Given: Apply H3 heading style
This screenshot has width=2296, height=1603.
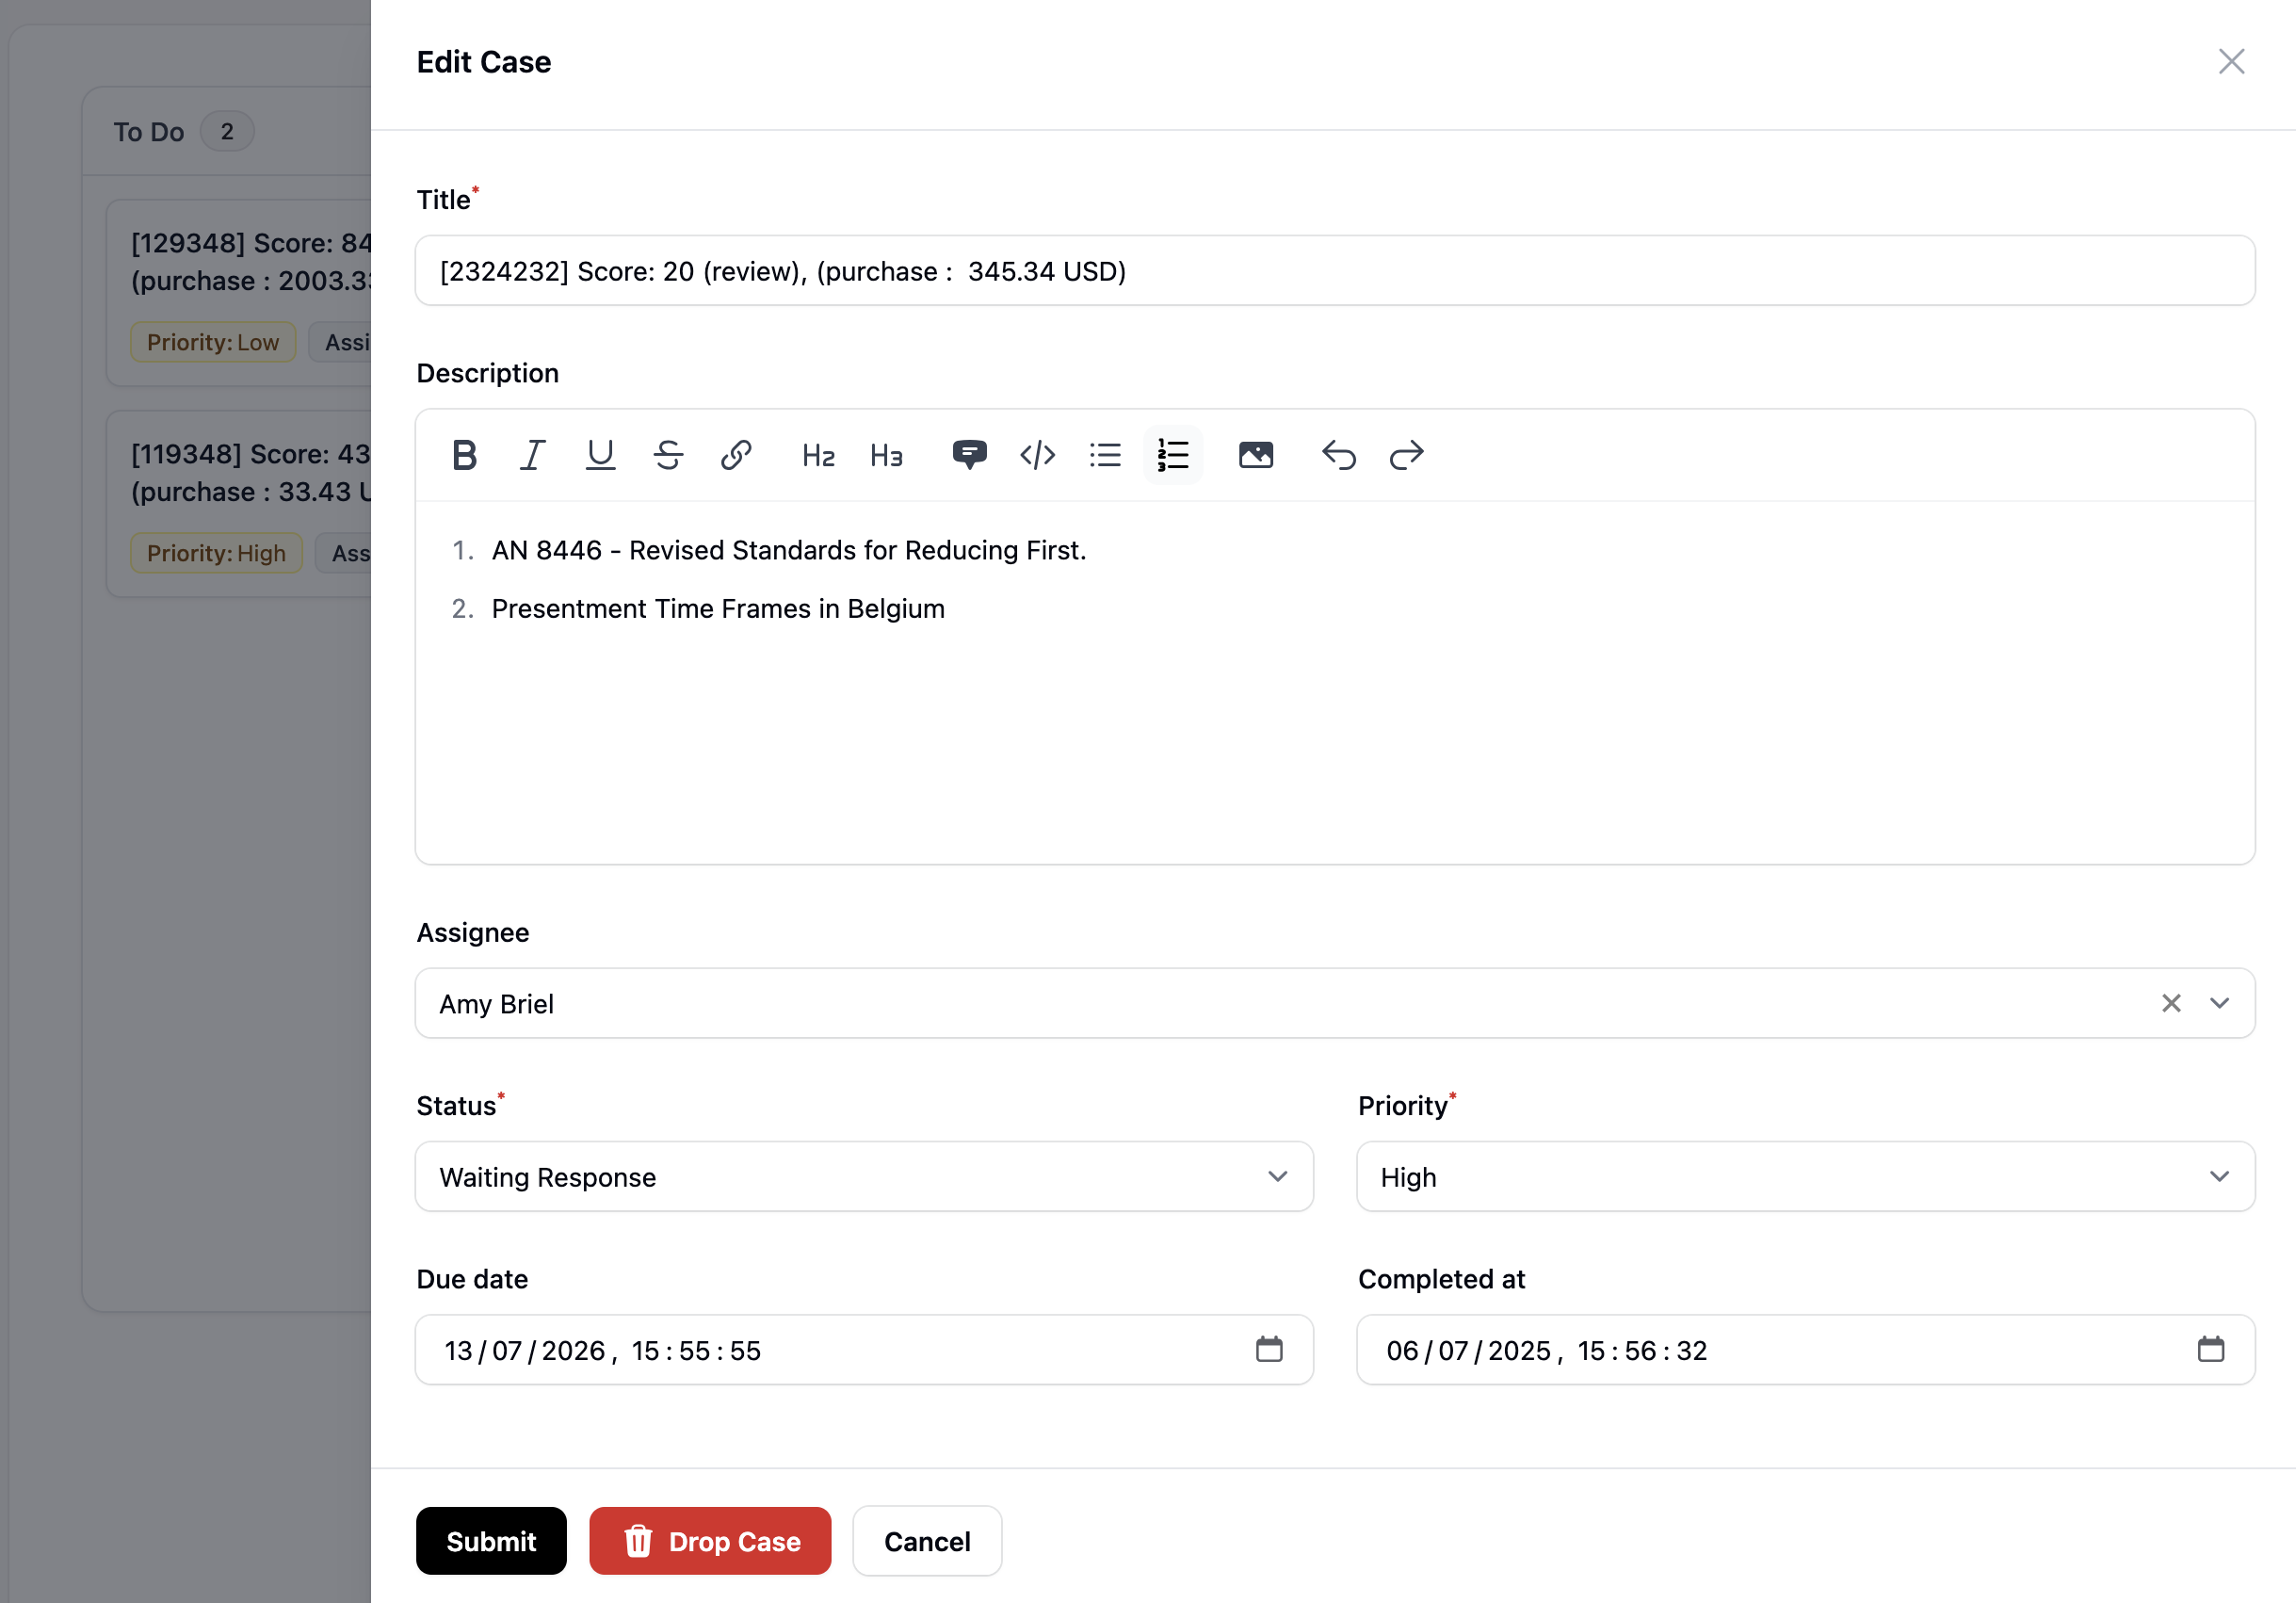Looking at the screenshot, I should (x=886, y=455).
